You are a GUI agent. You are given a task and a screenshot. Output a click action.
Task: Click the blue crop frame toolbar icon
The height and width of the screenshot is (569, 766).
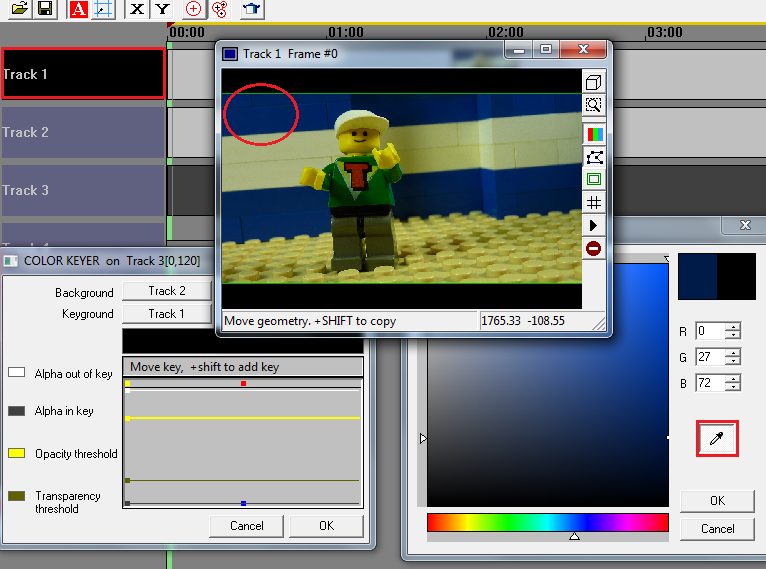(x=103, y=9)
